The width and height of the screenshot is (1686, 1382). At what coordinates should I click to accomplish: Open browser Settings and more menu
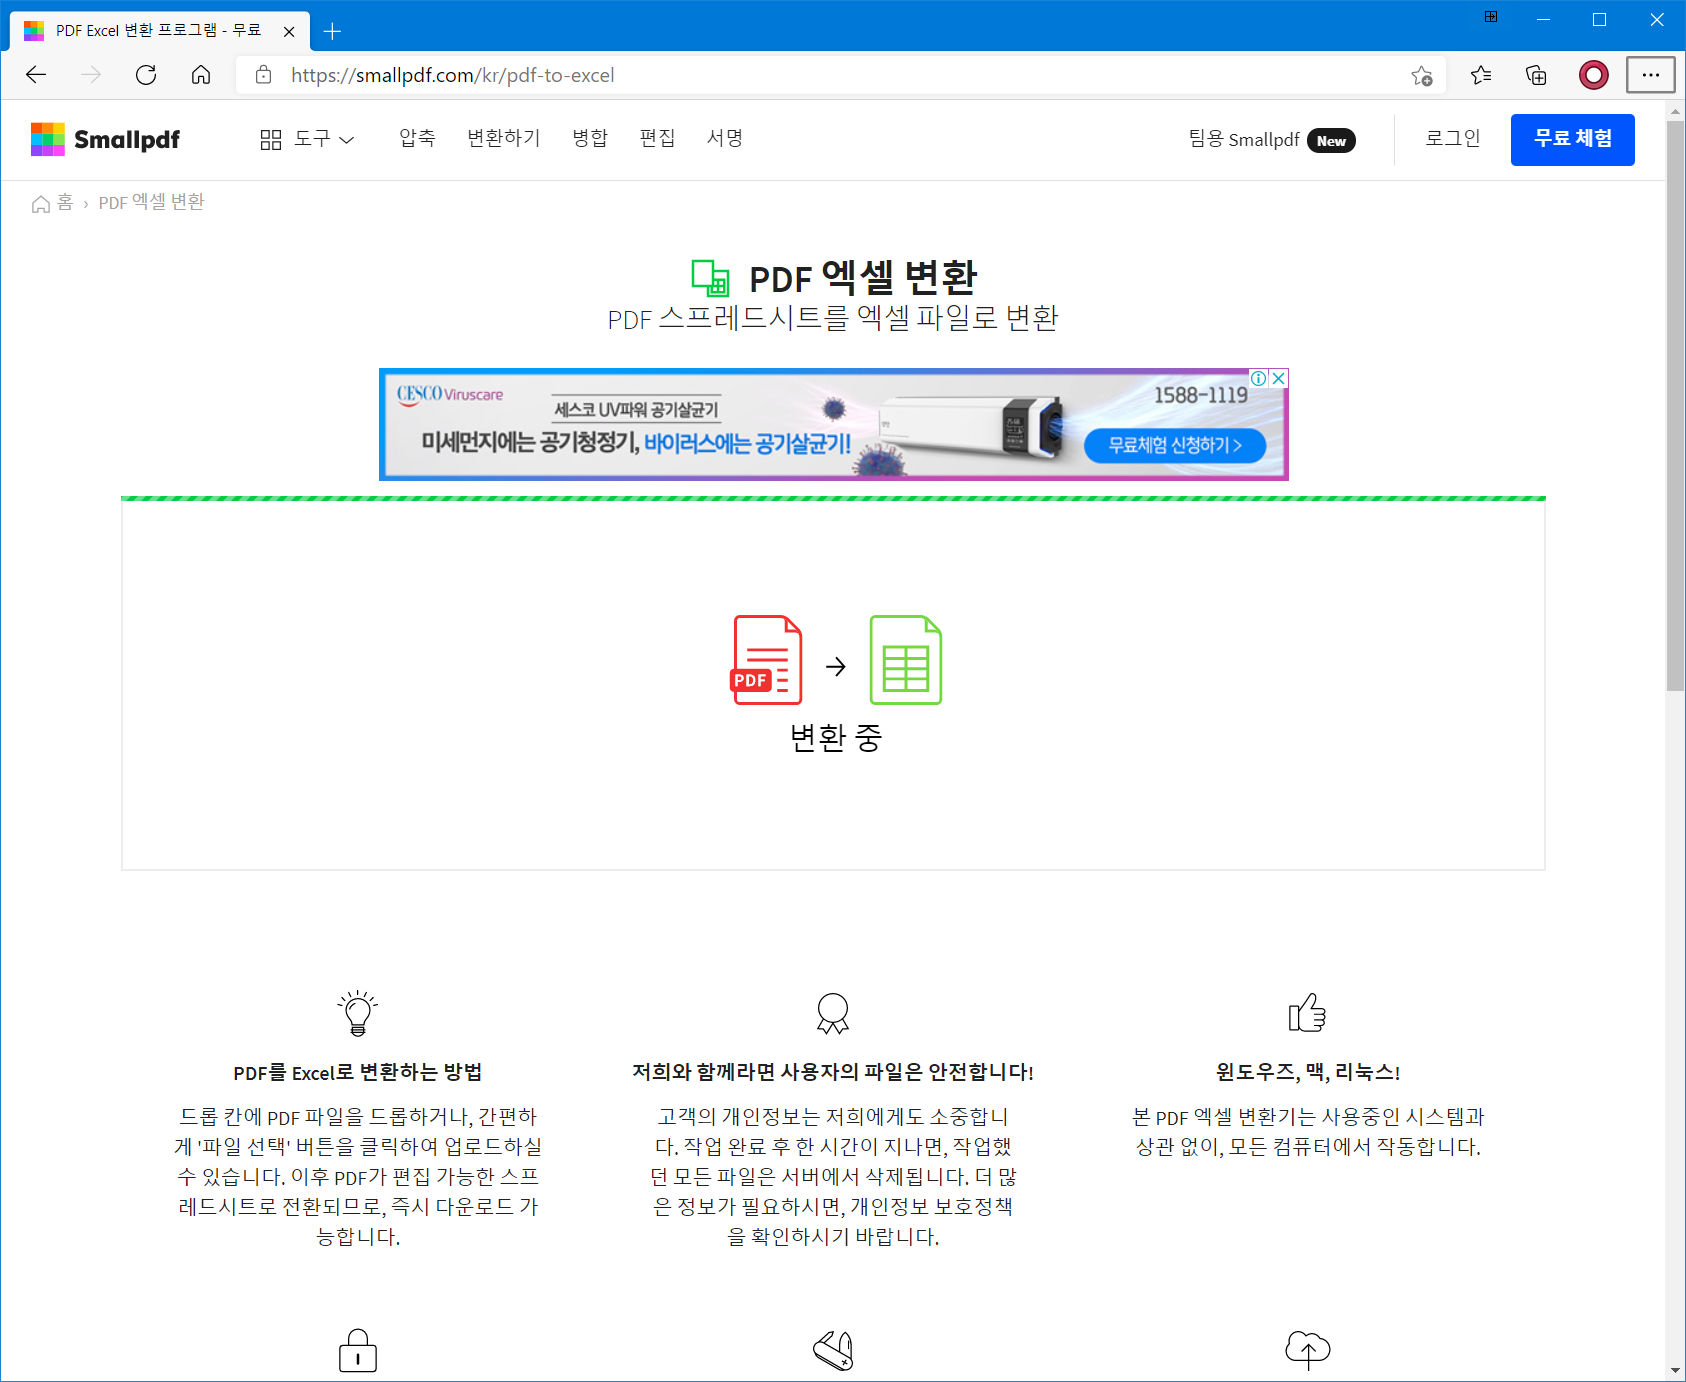1651,75
